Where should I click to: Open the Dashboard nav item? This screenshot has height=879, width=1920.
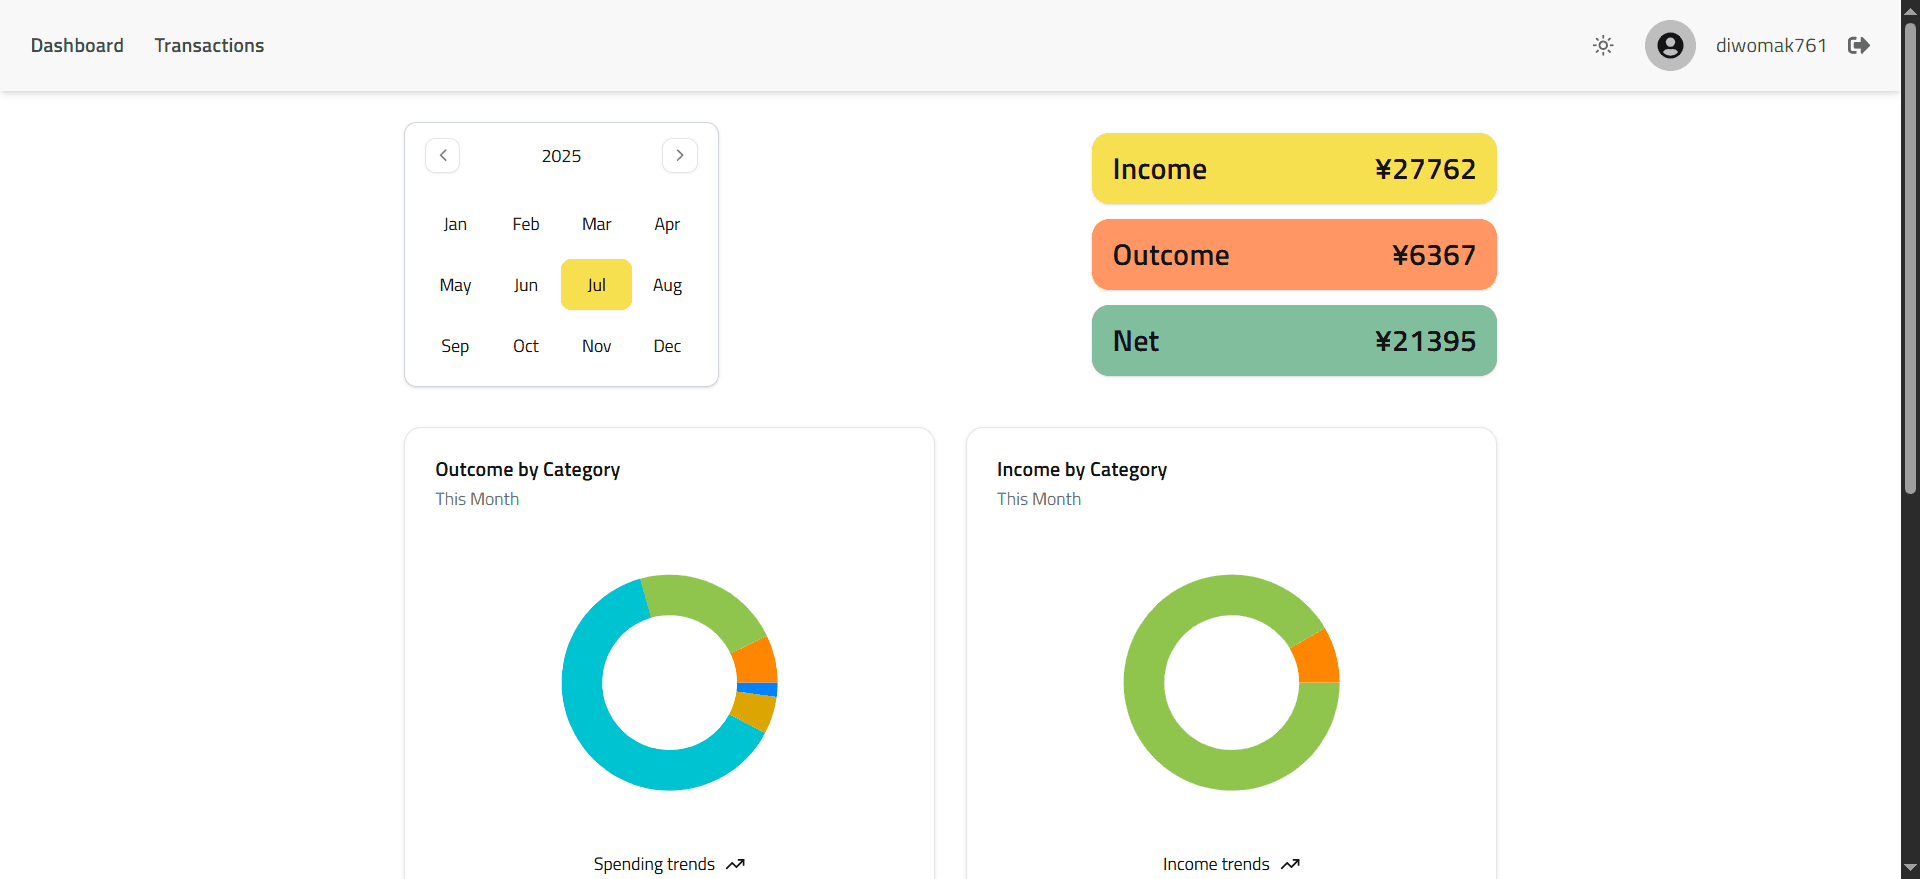[x=77, y=46]
